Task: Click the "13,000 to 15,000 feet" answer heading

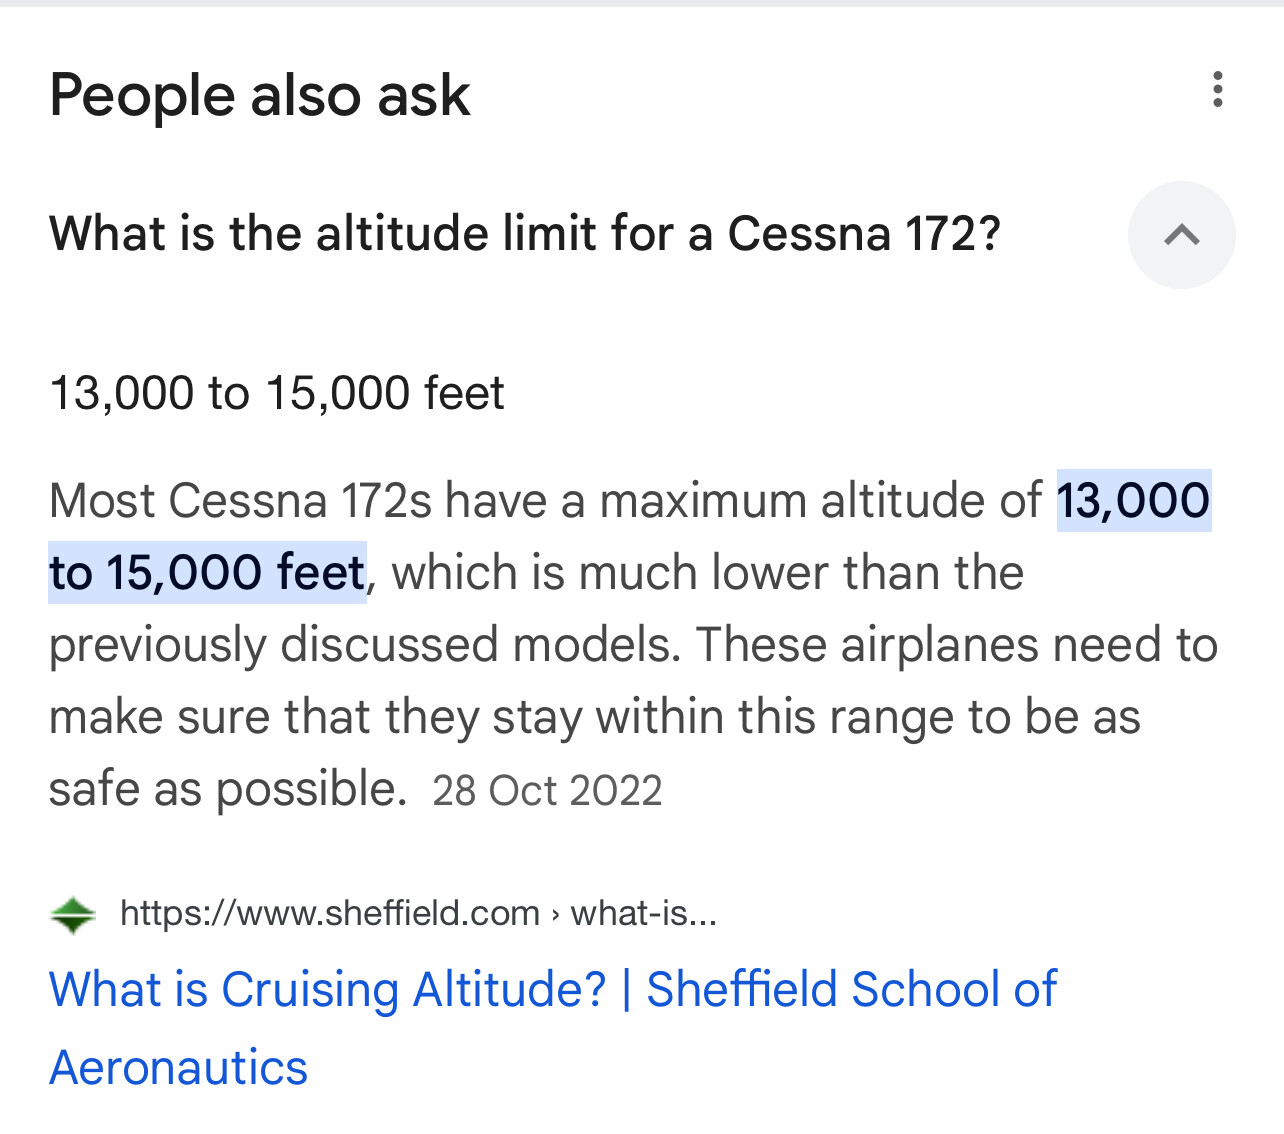Action: 276,393
